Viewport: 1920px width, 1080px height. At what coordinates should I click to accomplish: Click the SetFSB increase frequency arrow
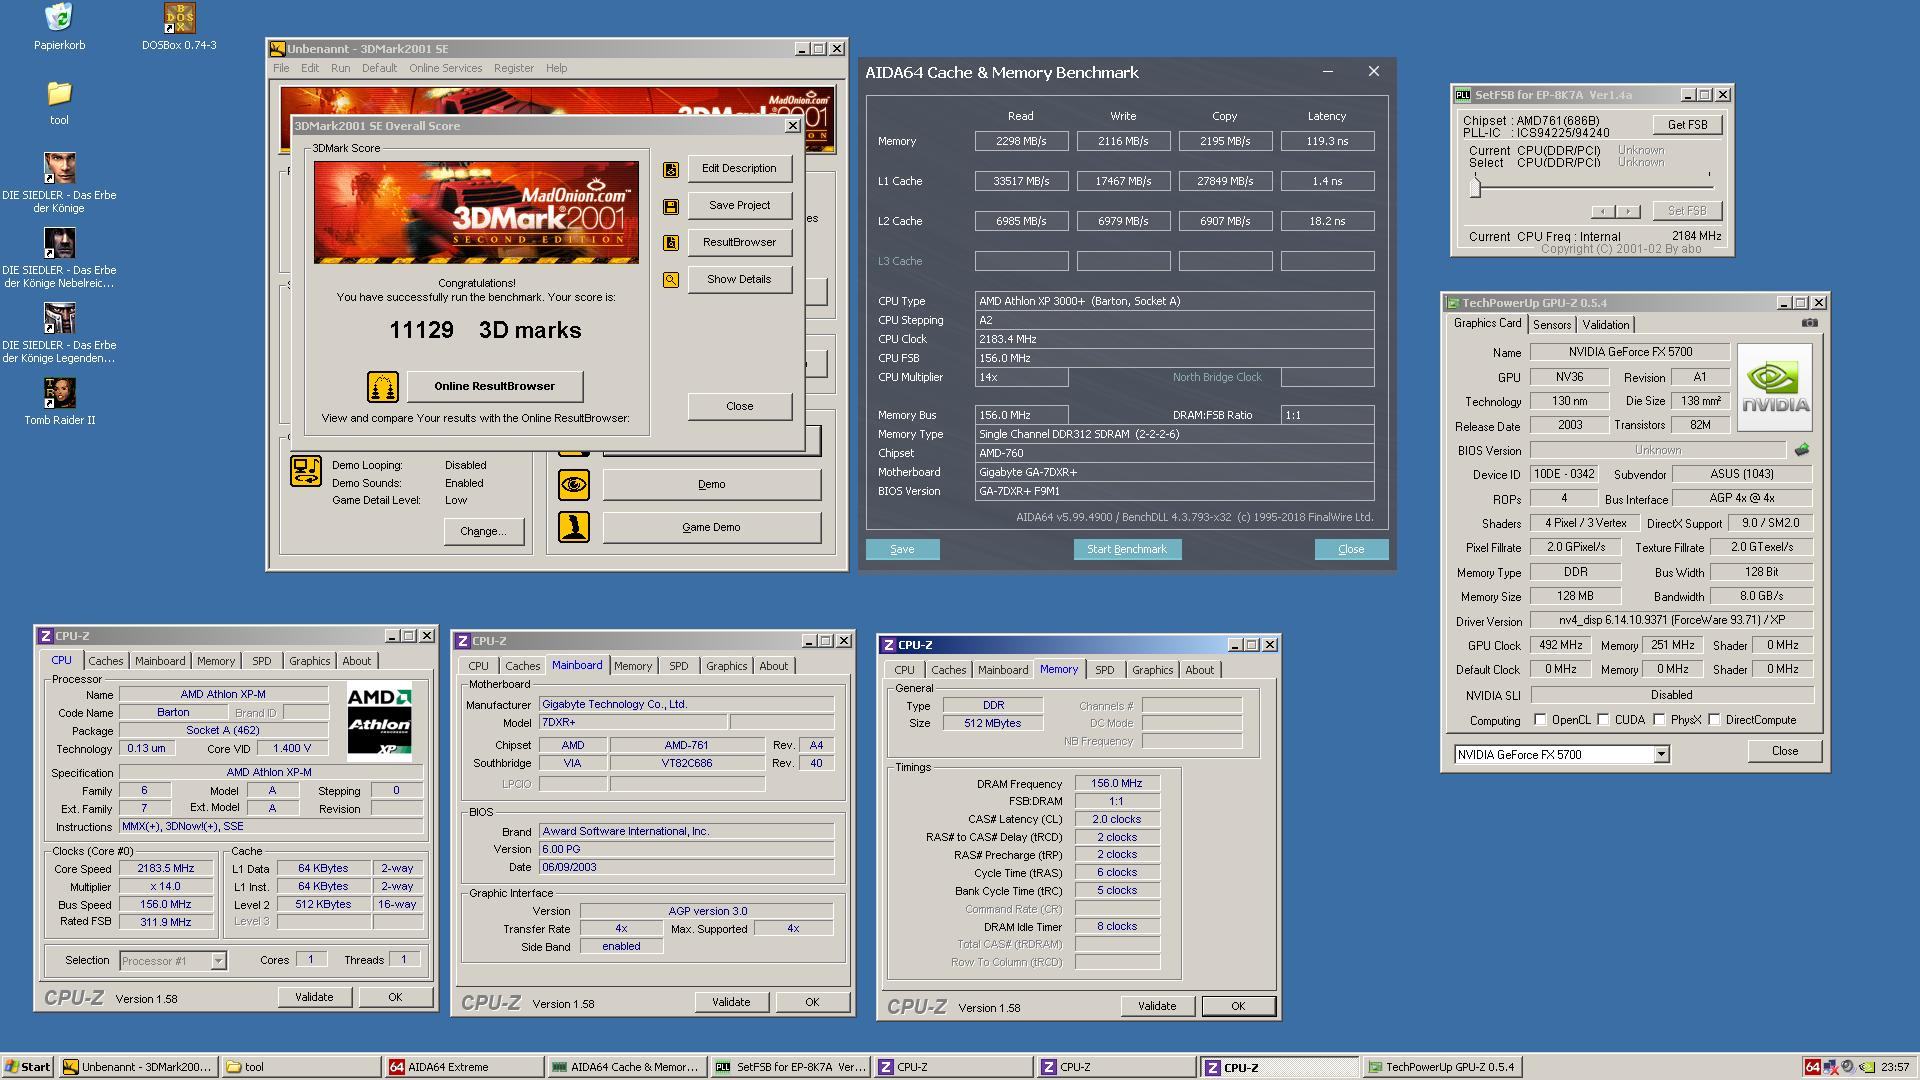pos(1628,211)
